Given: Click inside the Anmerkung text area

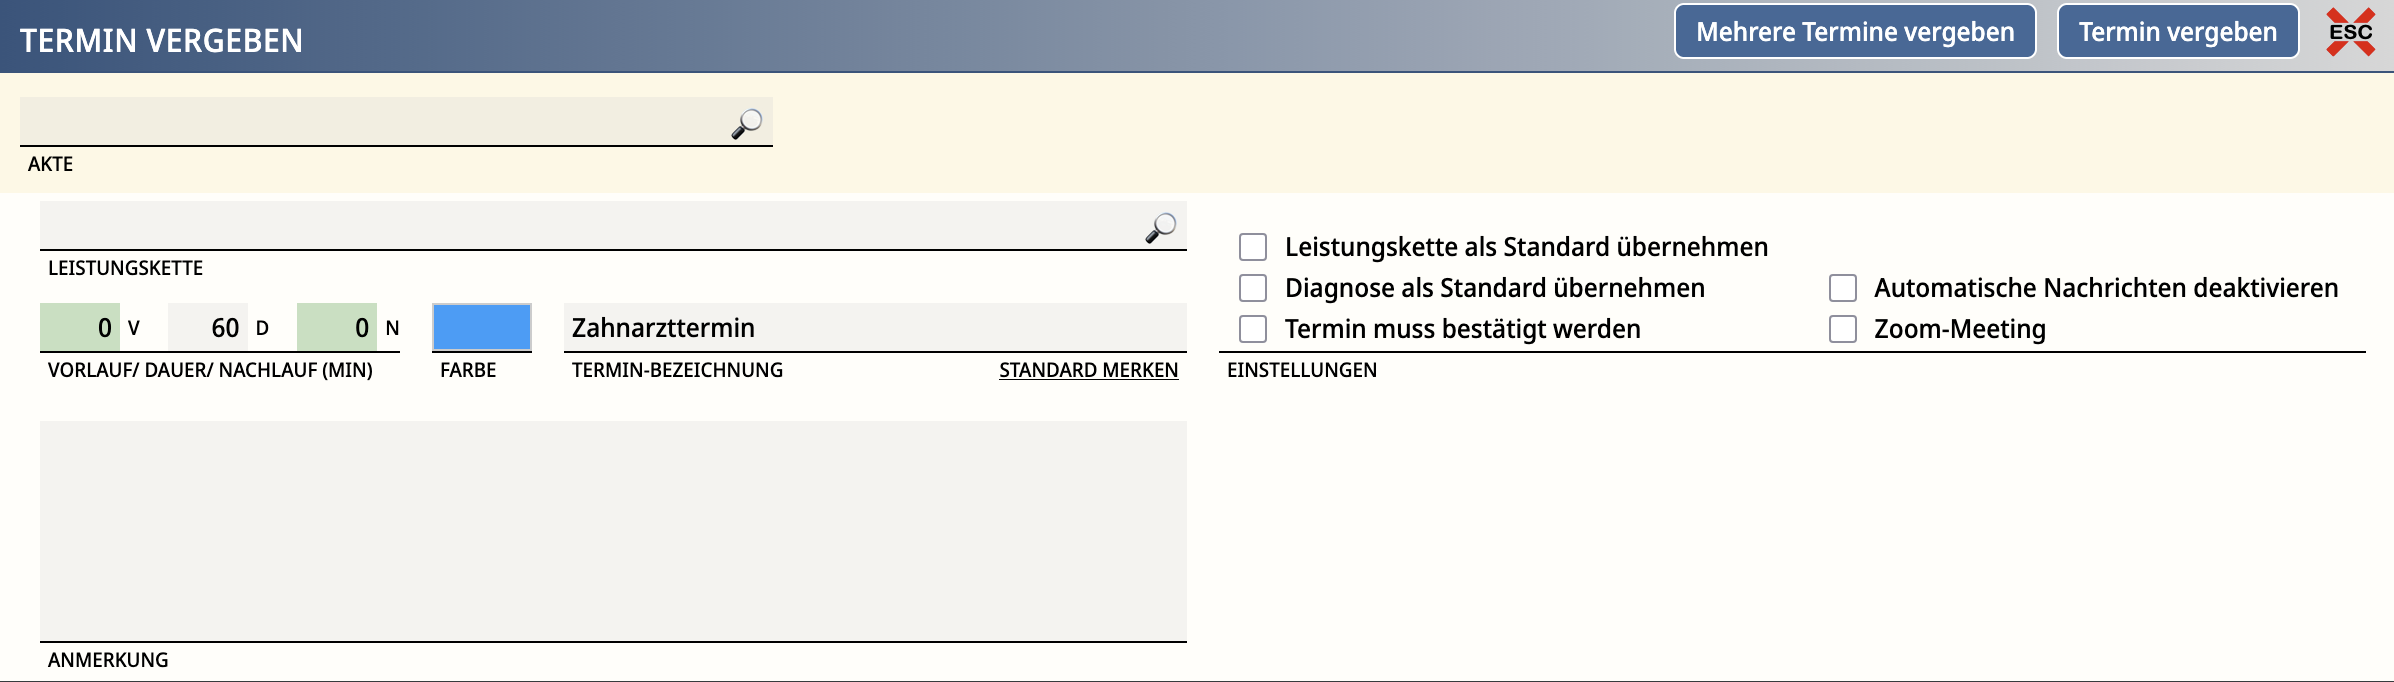Looking at the screenshot, I should (x=612, y=530).
